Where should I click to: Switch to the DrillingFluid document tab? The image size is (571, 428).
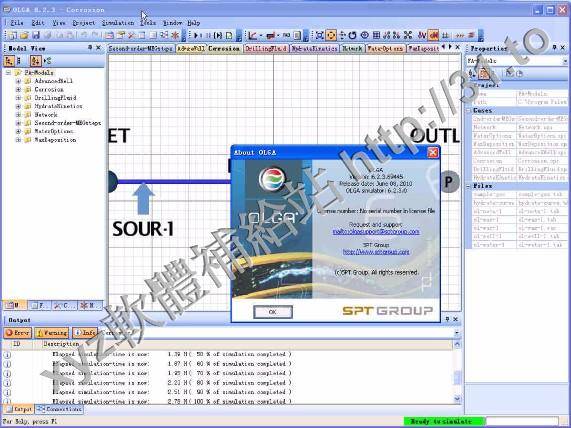(x=266, y=48)
